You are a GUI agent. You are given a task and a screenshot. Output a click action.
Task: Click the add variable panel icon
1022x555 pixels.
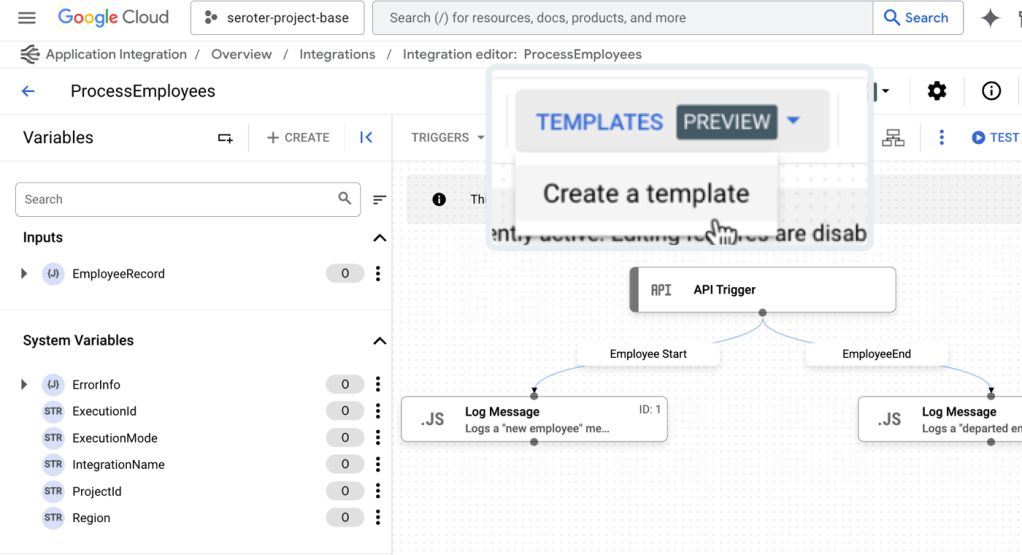pos(225,138)
